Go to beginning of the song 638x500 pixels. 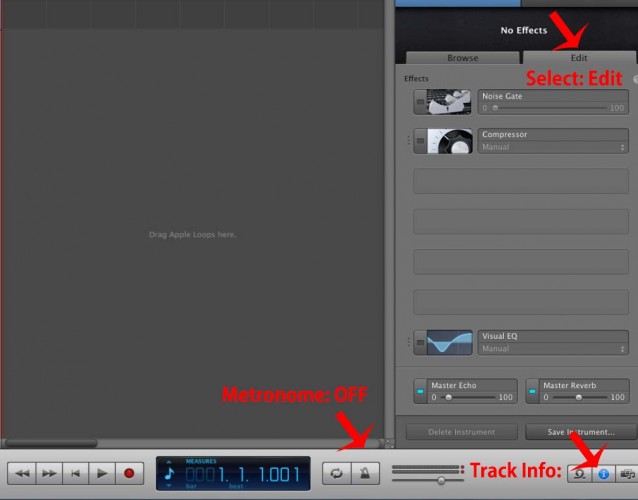(x=75, y=472)
